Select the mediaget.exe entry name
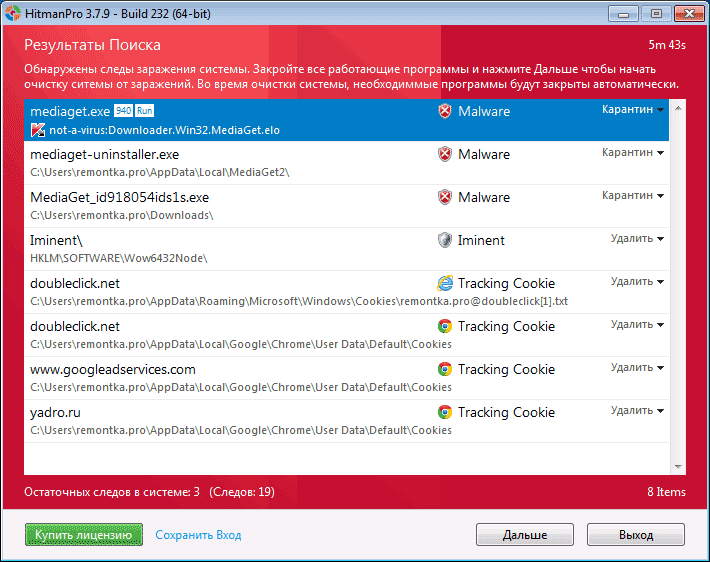710x562 pixels. 70,111
